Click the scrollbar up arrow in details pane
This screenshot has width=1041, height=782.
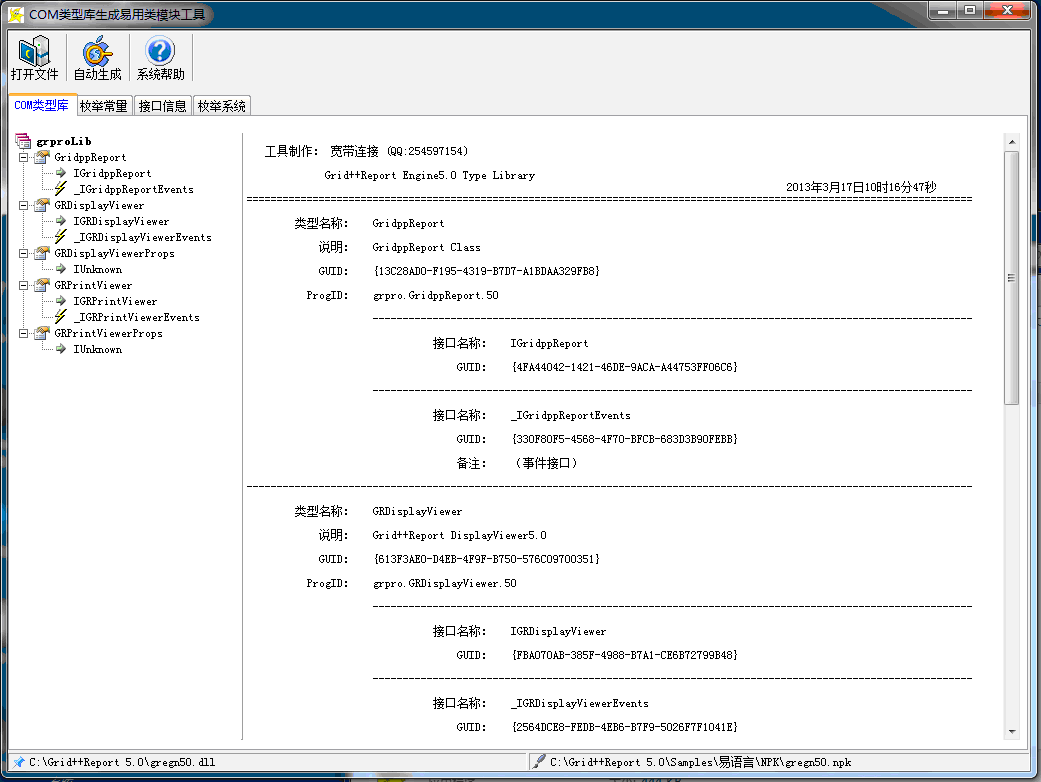[1012, 141]
